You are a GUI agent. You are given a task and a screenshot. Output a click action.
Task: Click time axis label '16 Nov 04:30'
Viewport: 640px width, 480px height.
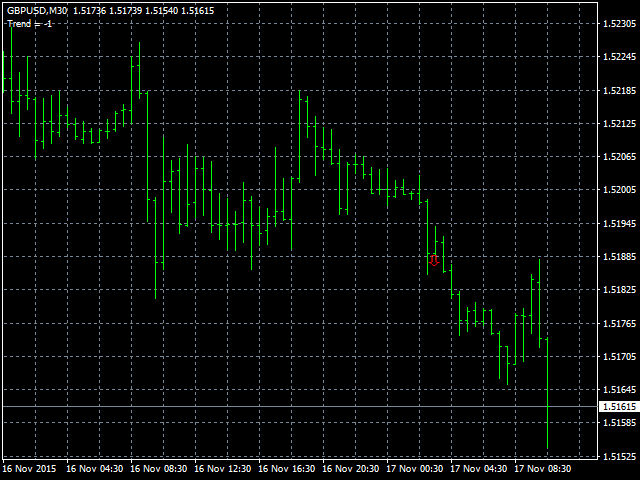pos(95,469)
